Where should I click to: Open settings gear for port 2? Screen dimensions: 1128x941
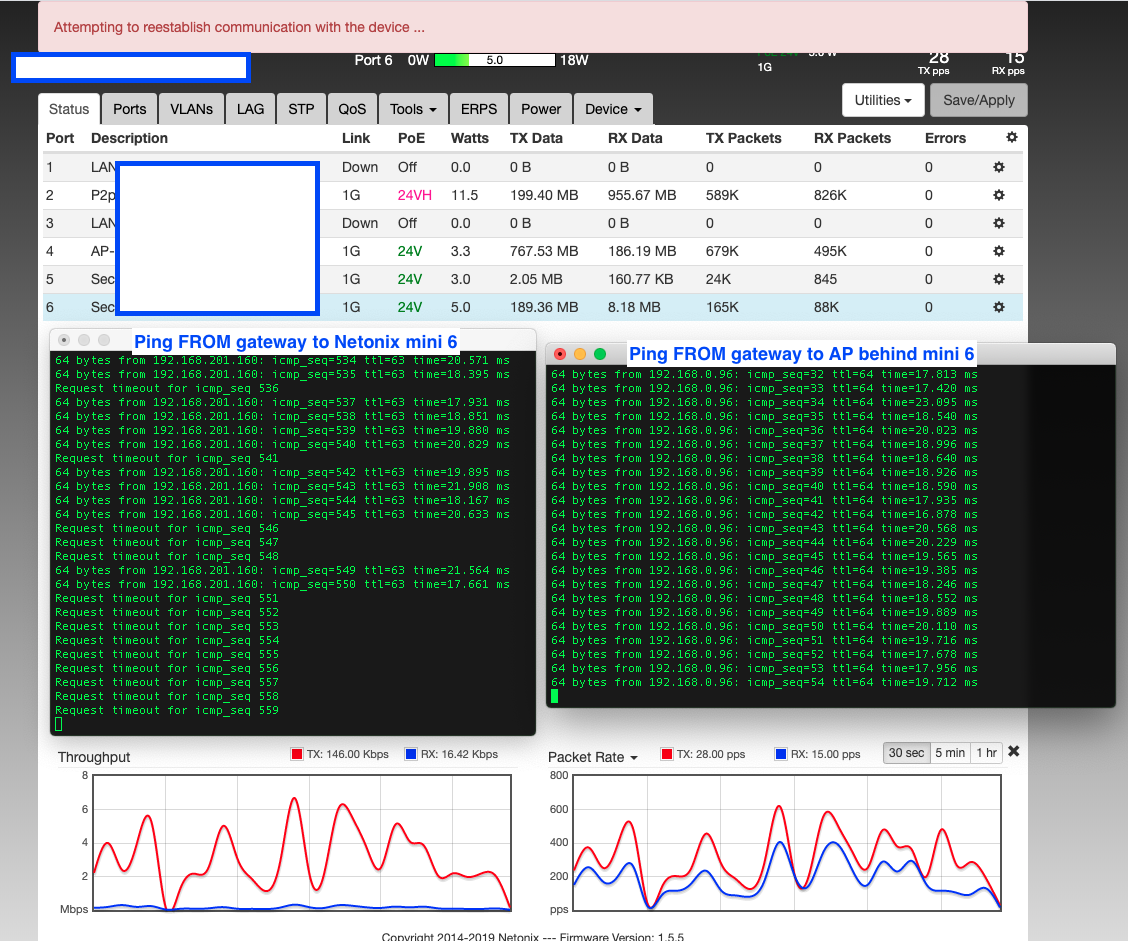pos(998,195)
